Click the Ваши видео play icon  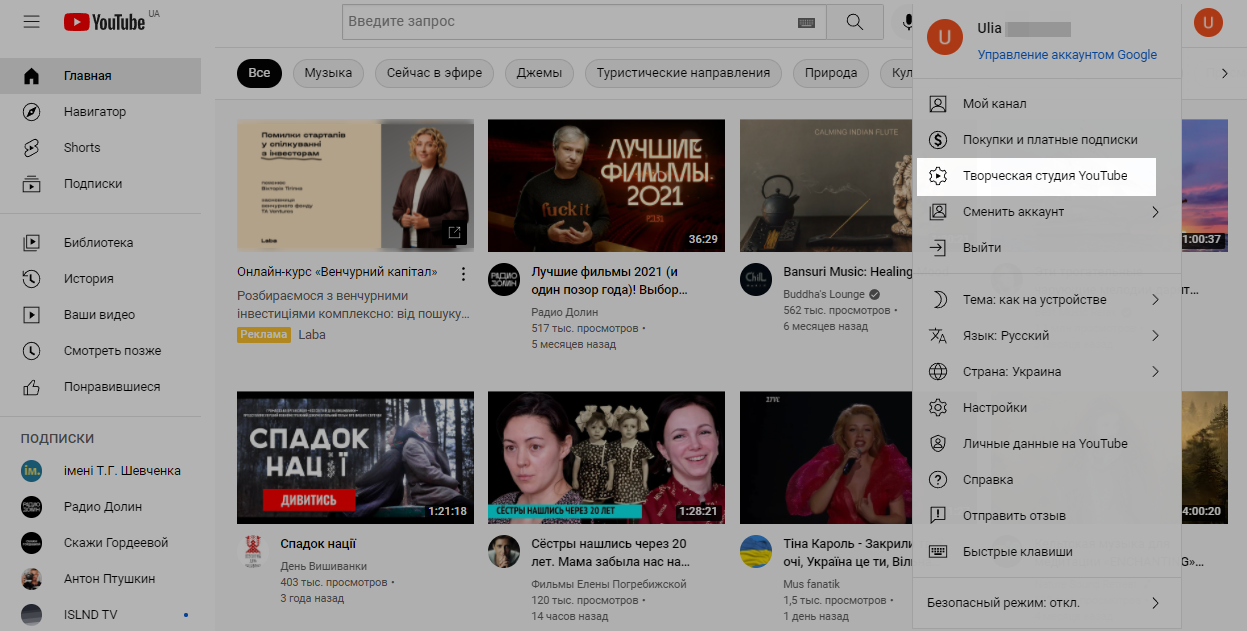point(31,315)
